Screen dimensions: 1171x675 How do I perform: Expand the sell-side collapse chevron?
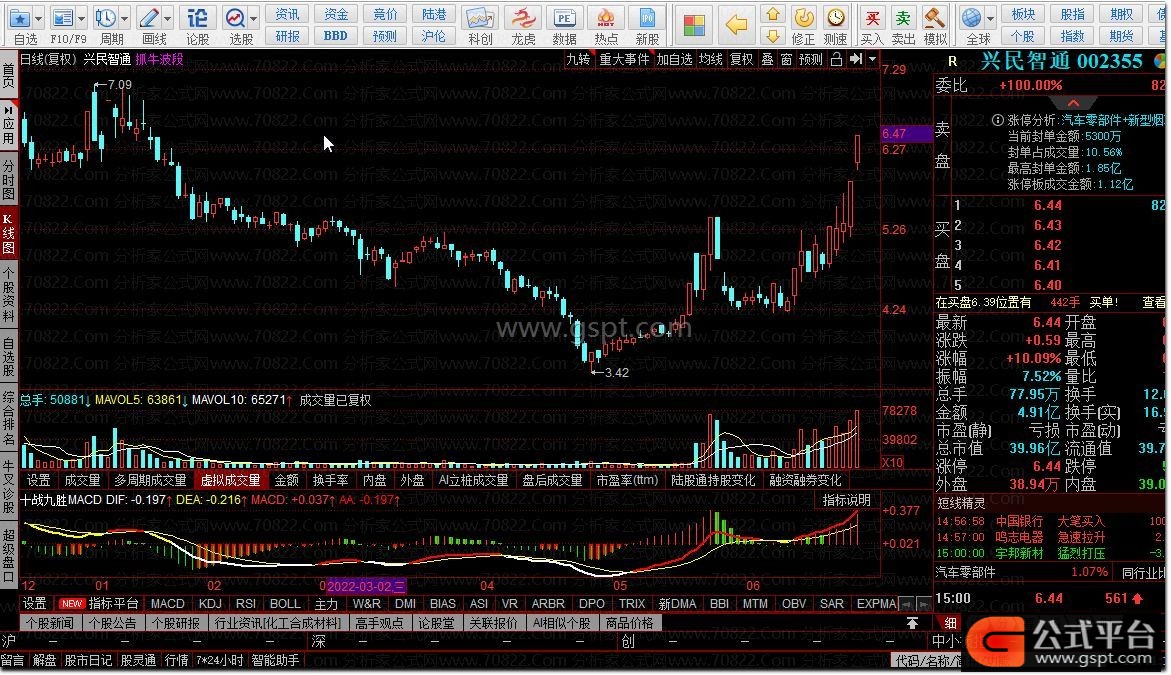pos(1073,103)
